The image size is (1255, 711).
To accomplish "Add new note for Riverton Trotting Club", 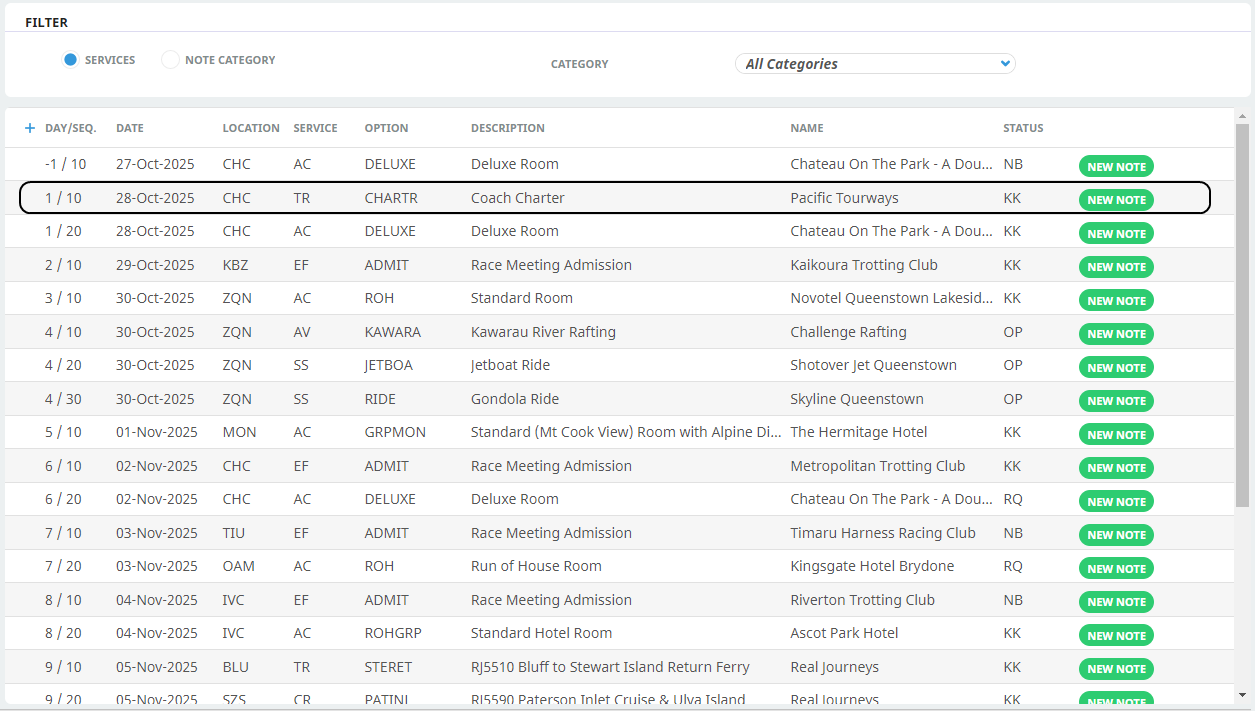I will 1116,602.
